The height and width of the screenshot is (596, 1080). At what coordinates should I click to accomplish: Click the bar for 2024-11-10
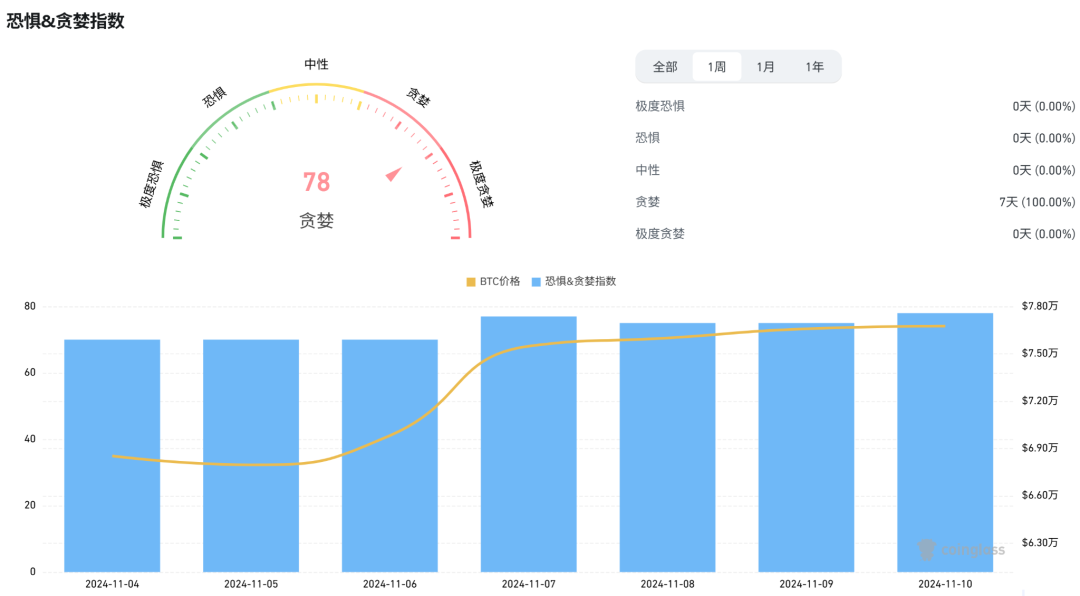[945, 442]
